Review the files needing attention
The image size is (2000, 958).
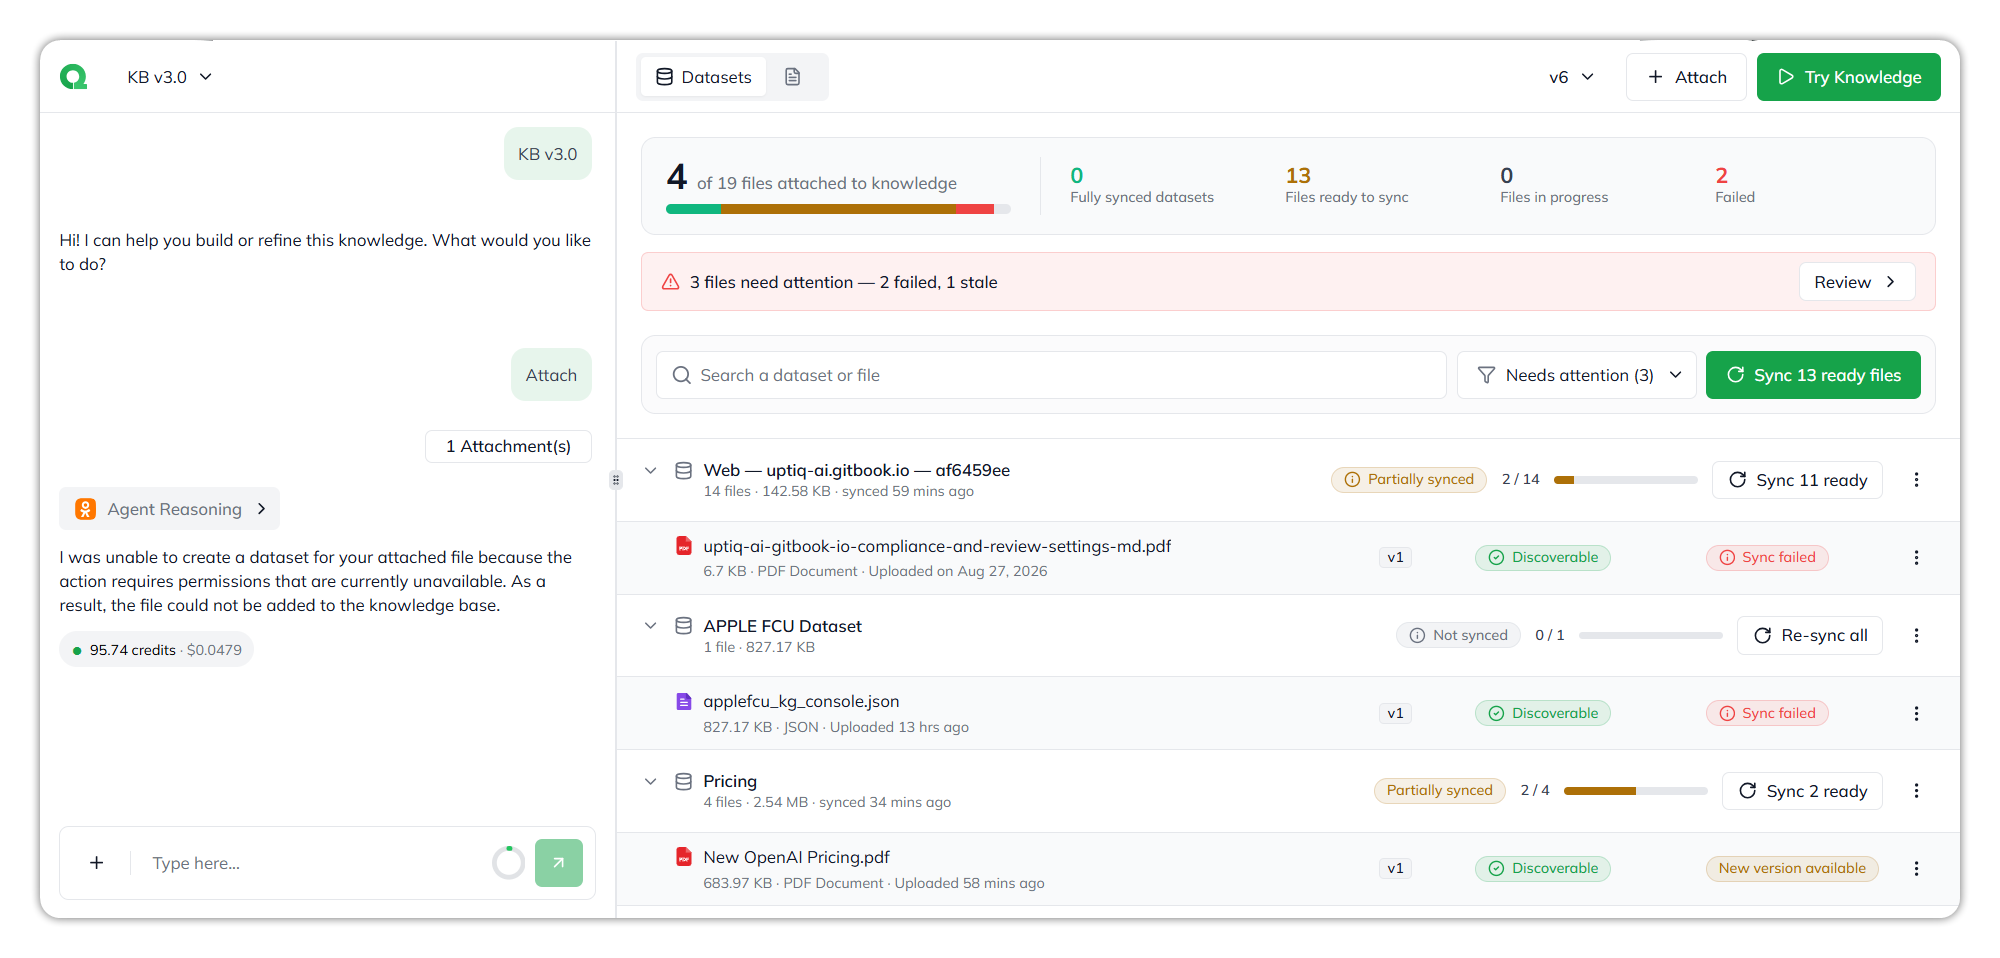1857,282
